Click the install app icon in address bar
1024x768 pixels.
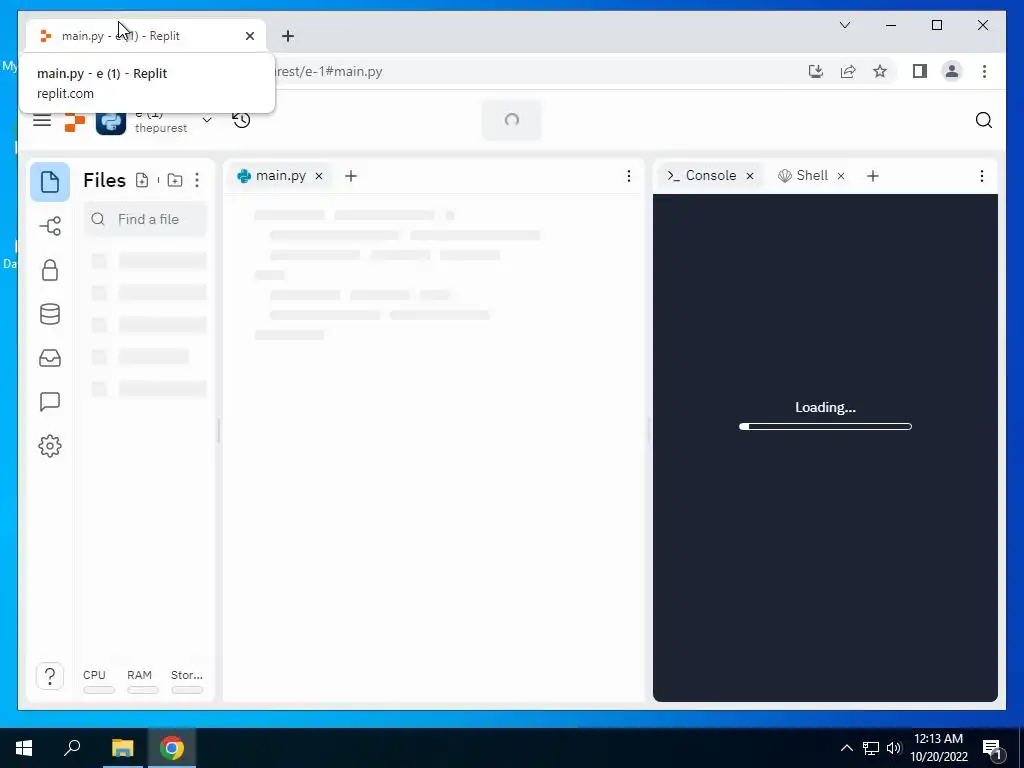815,71
